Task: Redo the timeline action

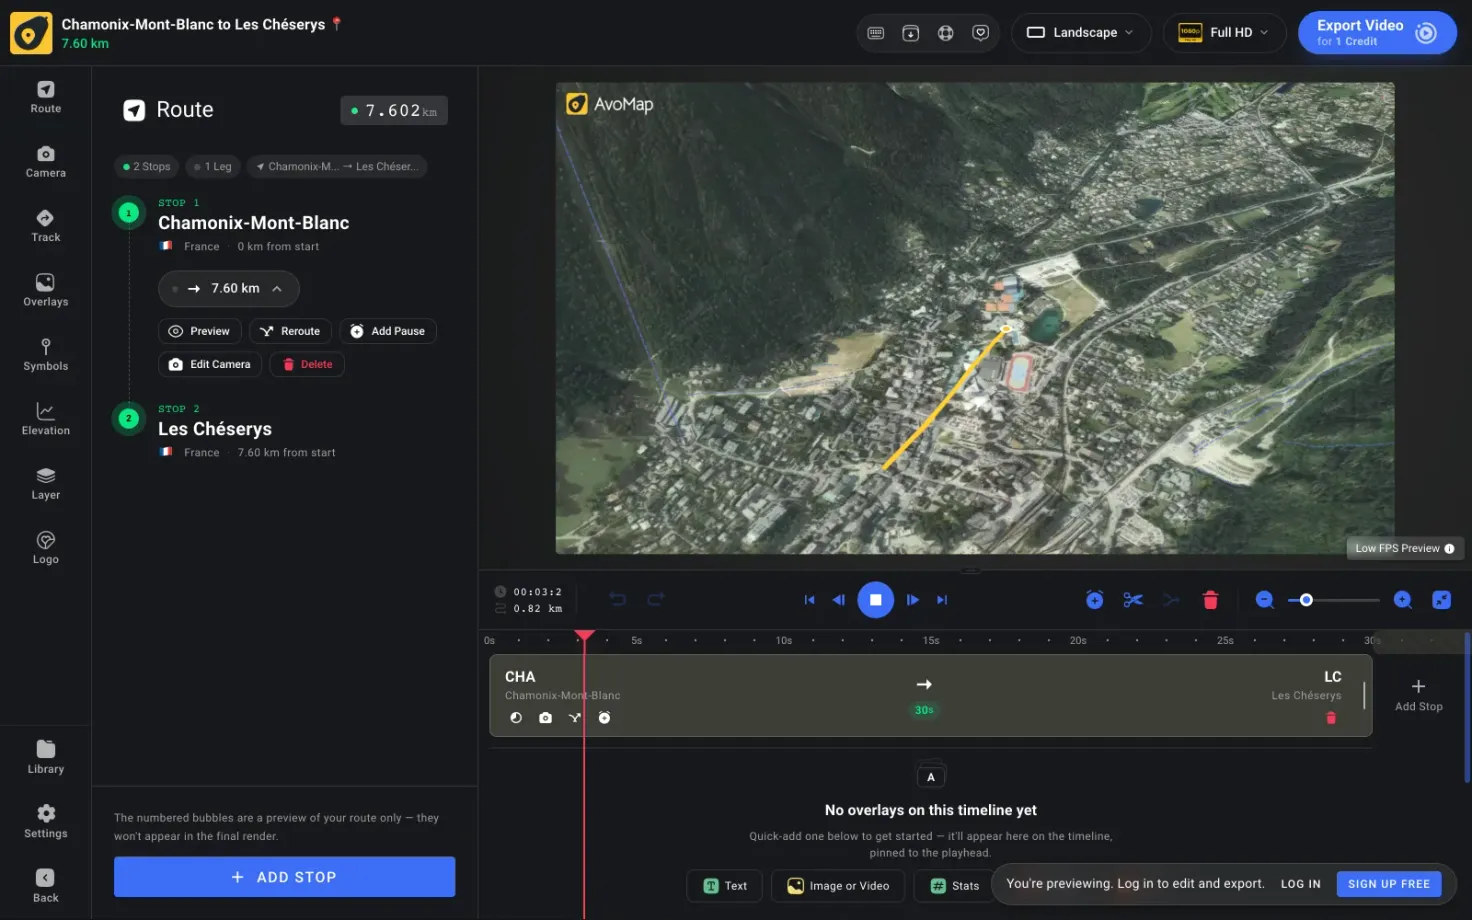Action: click(x=656, y=599)
